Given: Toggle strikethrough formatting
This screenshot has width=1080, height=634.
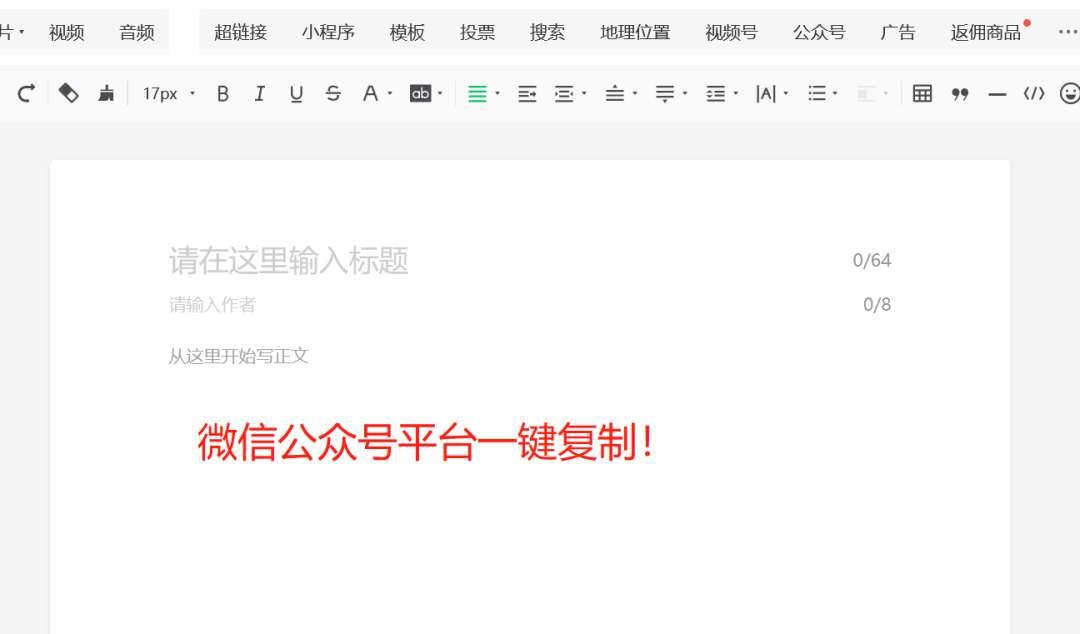Looking at the screenshot, I should click(333, 93).
